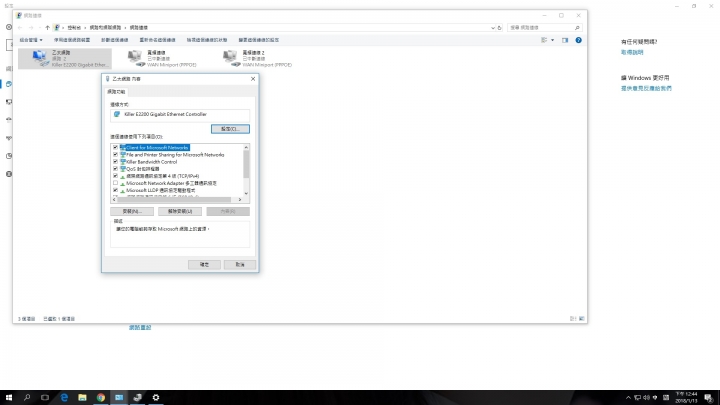This screenshot has height=405, width=720.
Task: Click the change view icon in toolbar
Action: pyautogui.click(x=544, y=40)
